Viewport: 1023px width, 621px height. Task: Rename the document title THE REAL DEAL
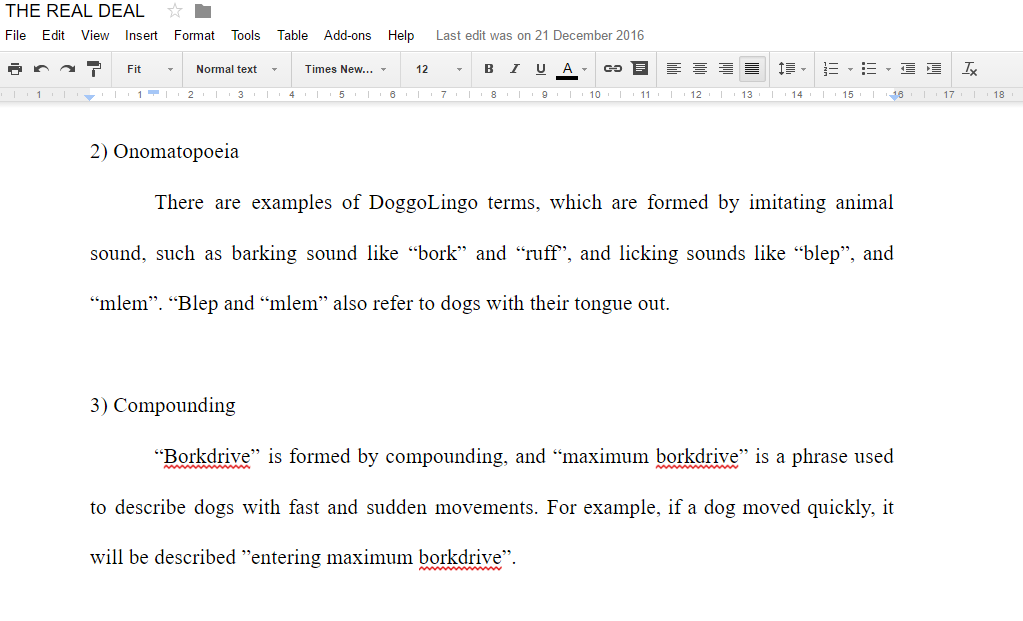74,11
